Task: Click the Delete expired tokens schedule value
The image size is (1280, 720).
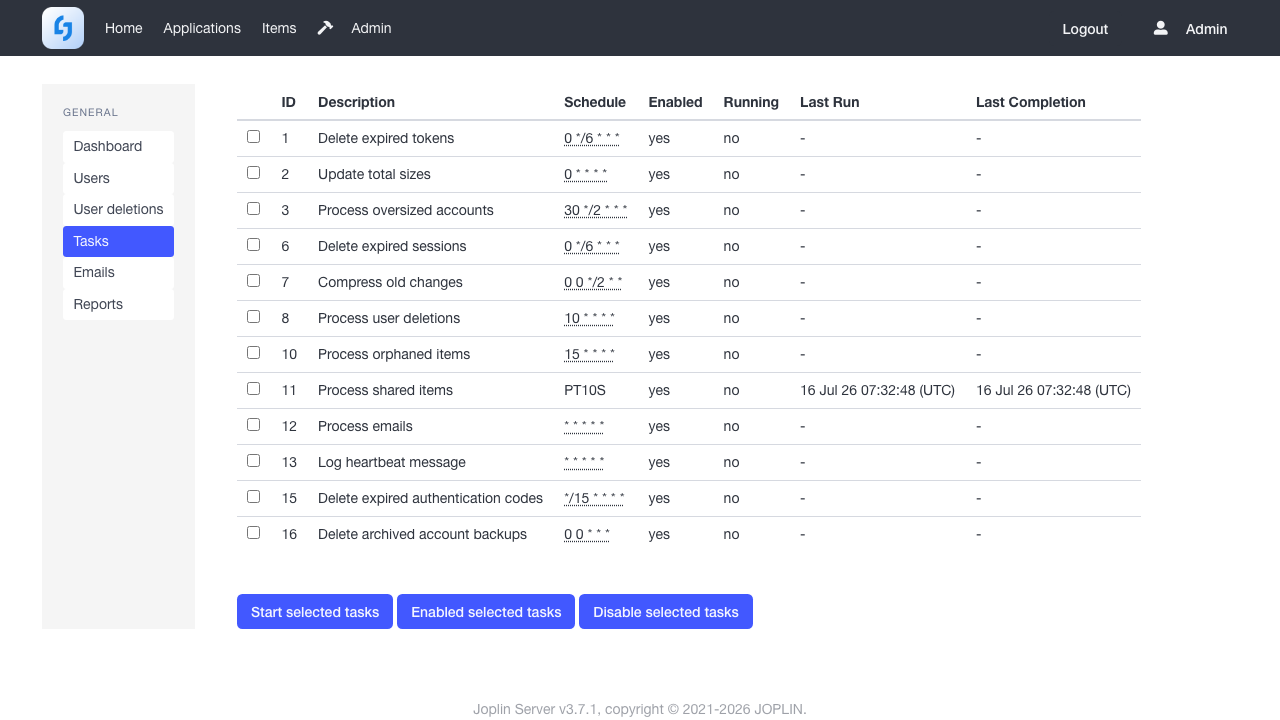Action: (592, 138)
